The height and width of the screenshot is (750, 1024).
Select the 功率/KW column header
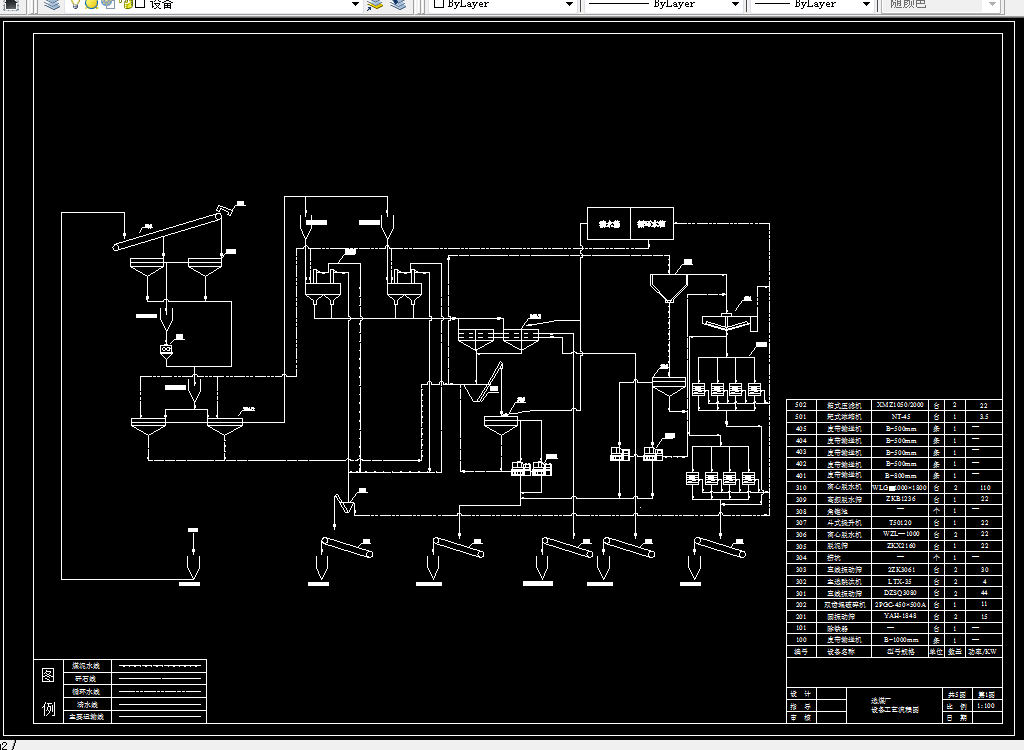(x=982, y=652)
